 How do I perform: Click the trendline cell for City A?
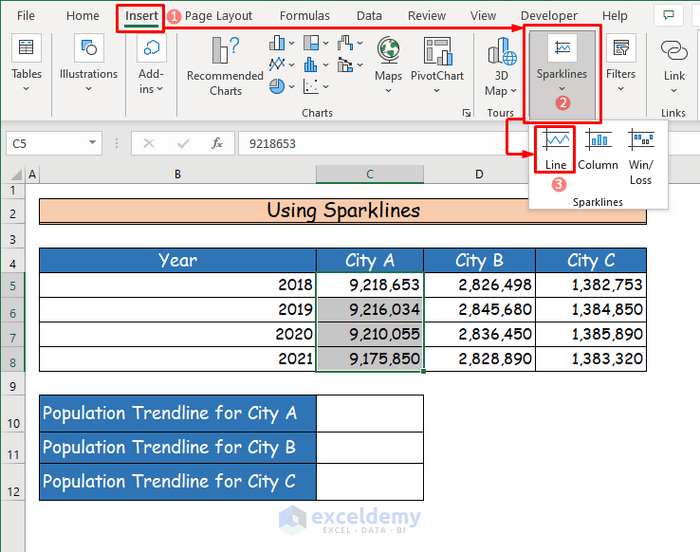[369, 413]
